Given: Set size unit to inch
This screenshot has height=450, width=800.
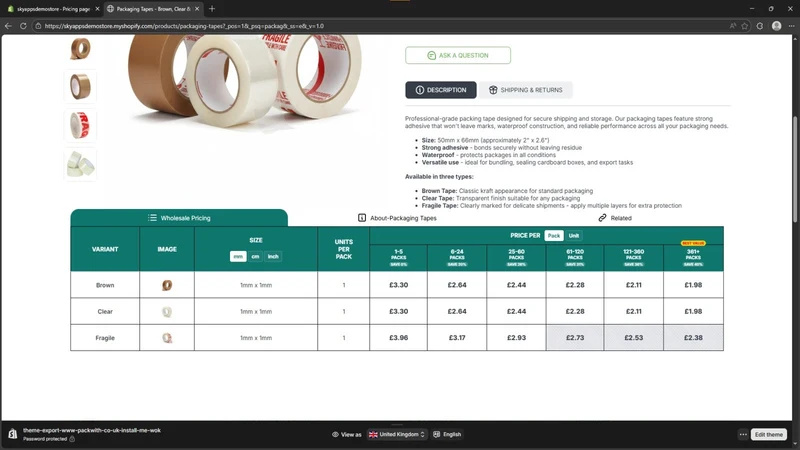Looking at the screenshot, I should (273, 256).
